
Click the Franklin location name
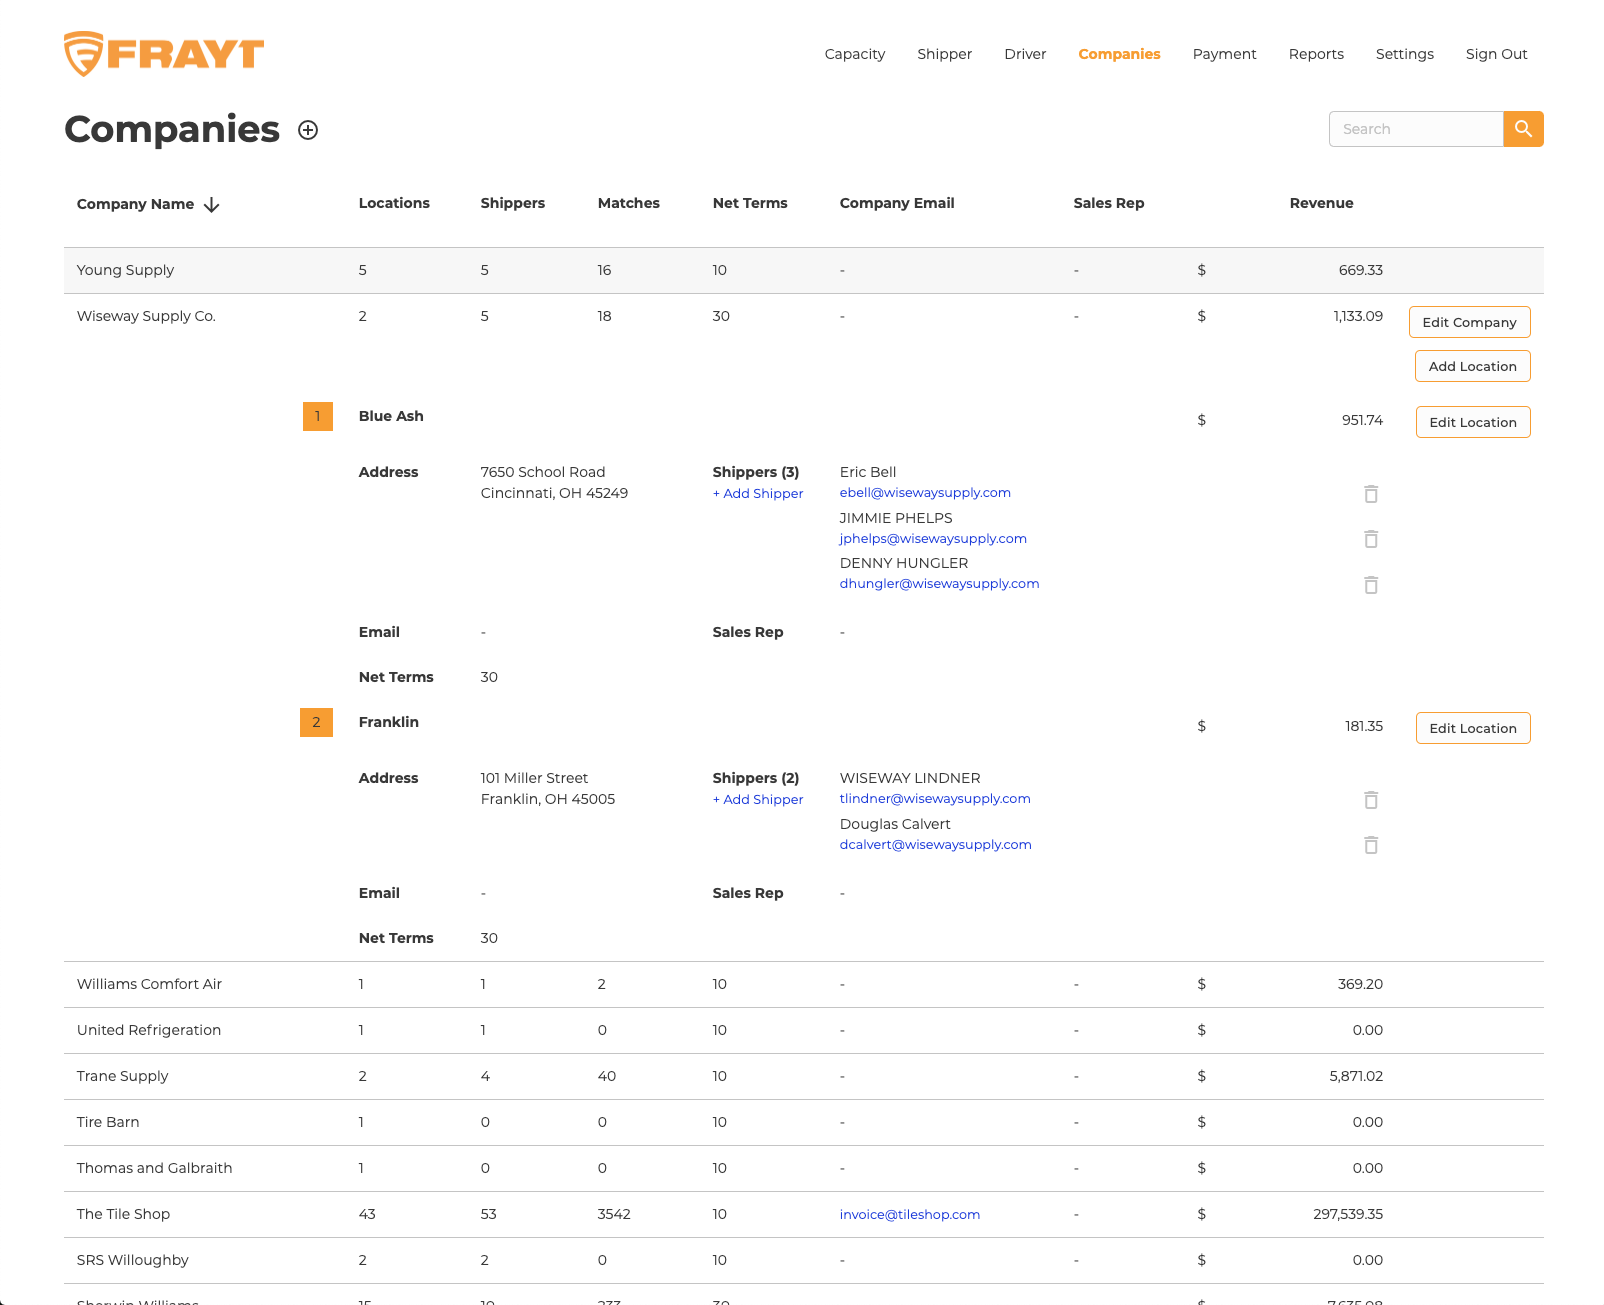pyautogui.click(x=388, y=722)
